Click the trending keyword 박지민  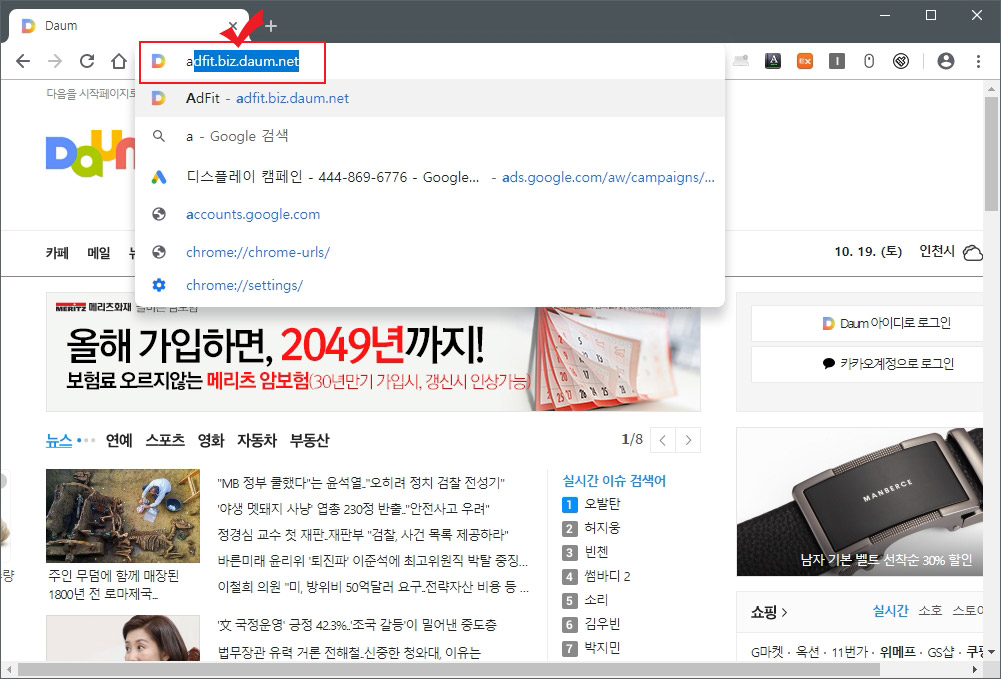point(602,648)
